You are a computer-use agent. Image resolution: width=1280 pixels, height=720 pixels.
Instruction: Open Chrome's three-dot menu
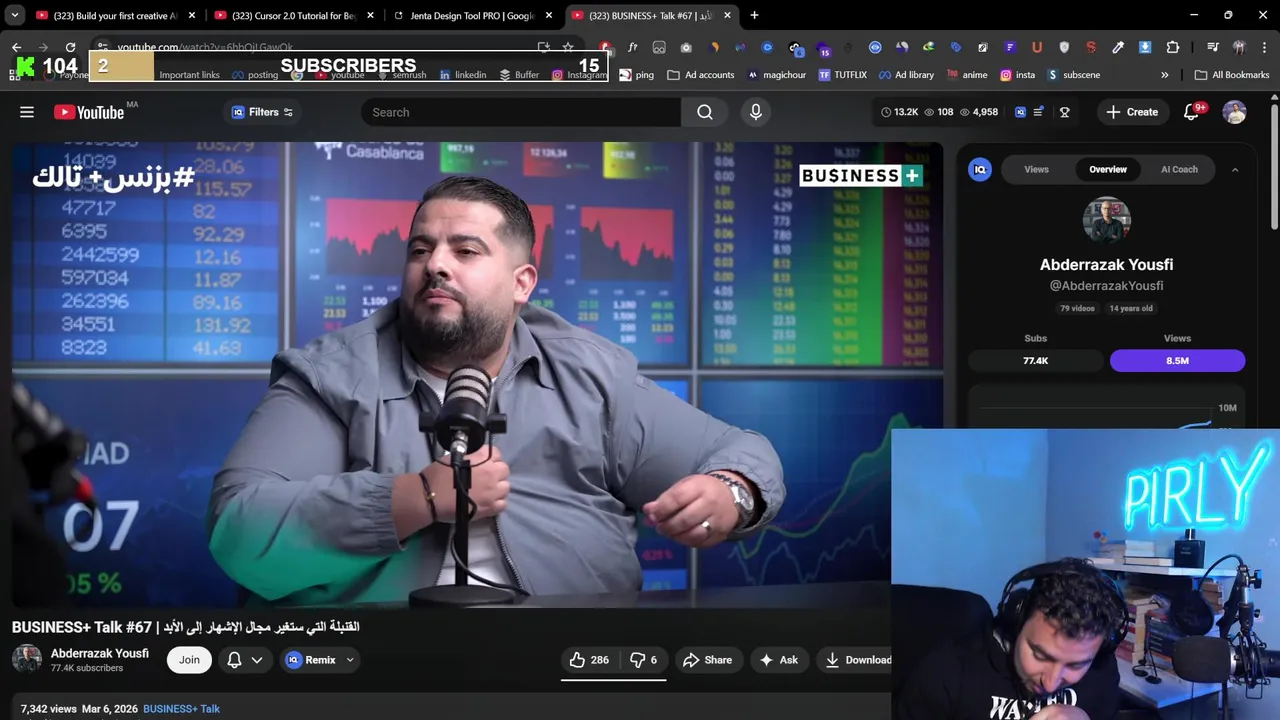(1264, 47)
